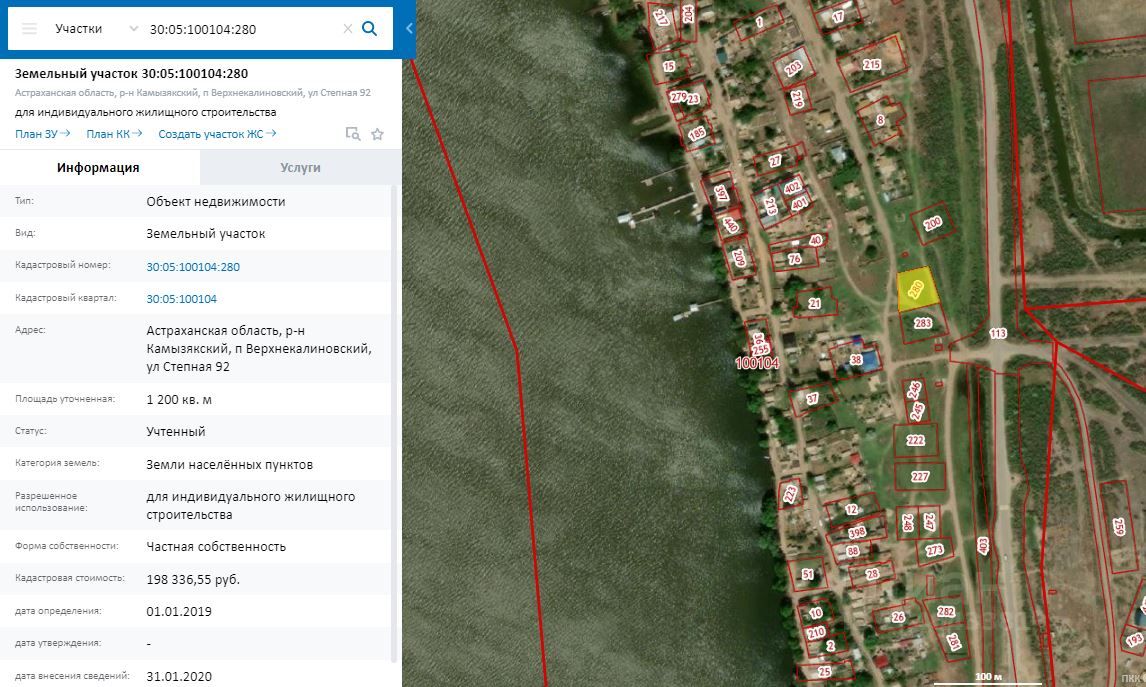The image size is (1146, 687).
Task: Select parcel 282 on the map
Action: coord(946,612)
